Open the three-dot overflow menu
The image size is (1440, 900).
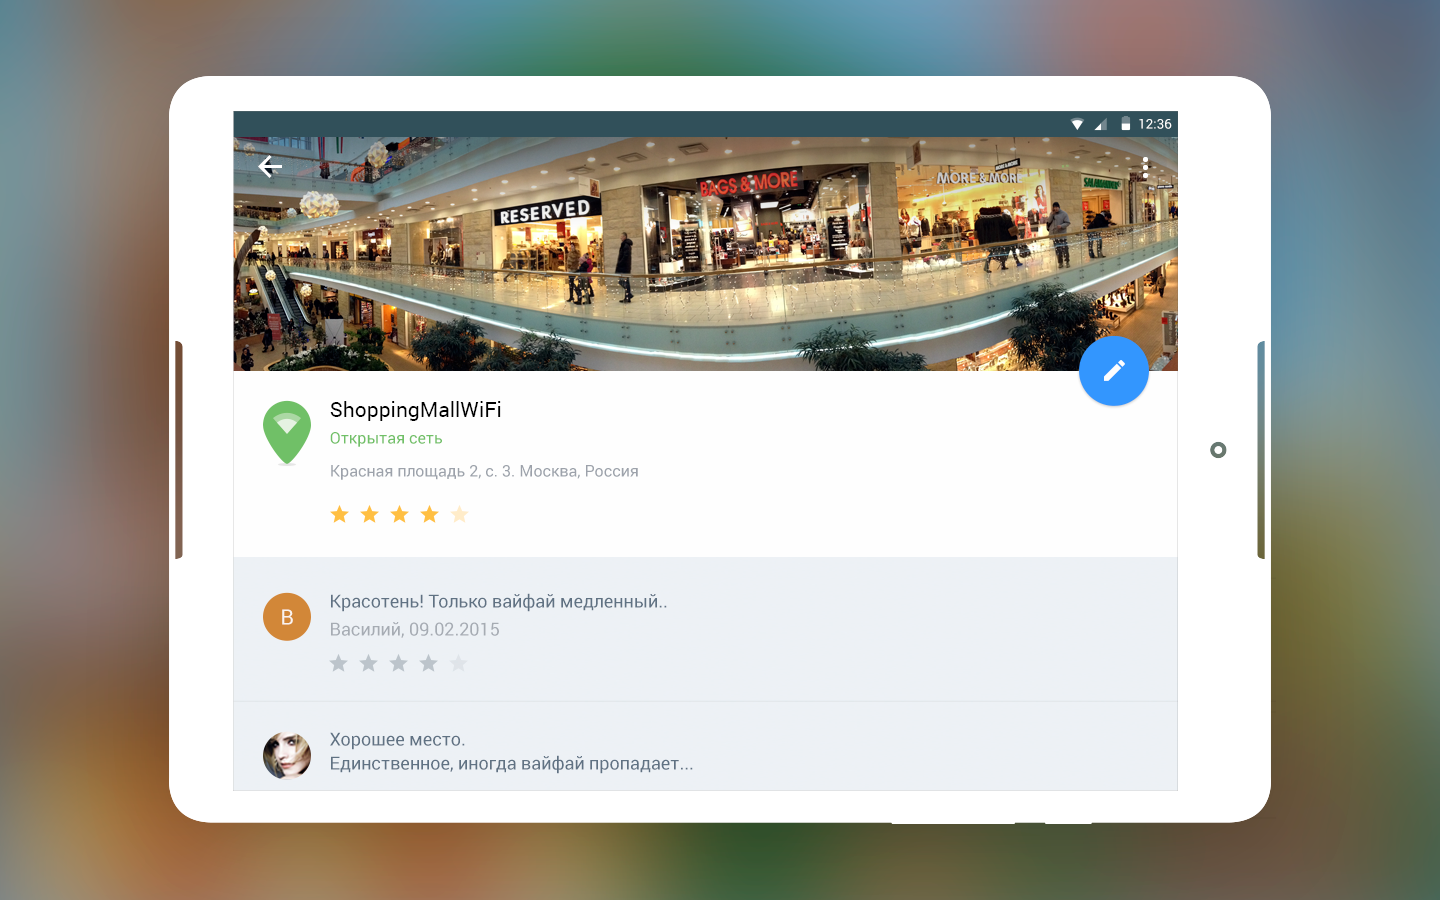1145,168
